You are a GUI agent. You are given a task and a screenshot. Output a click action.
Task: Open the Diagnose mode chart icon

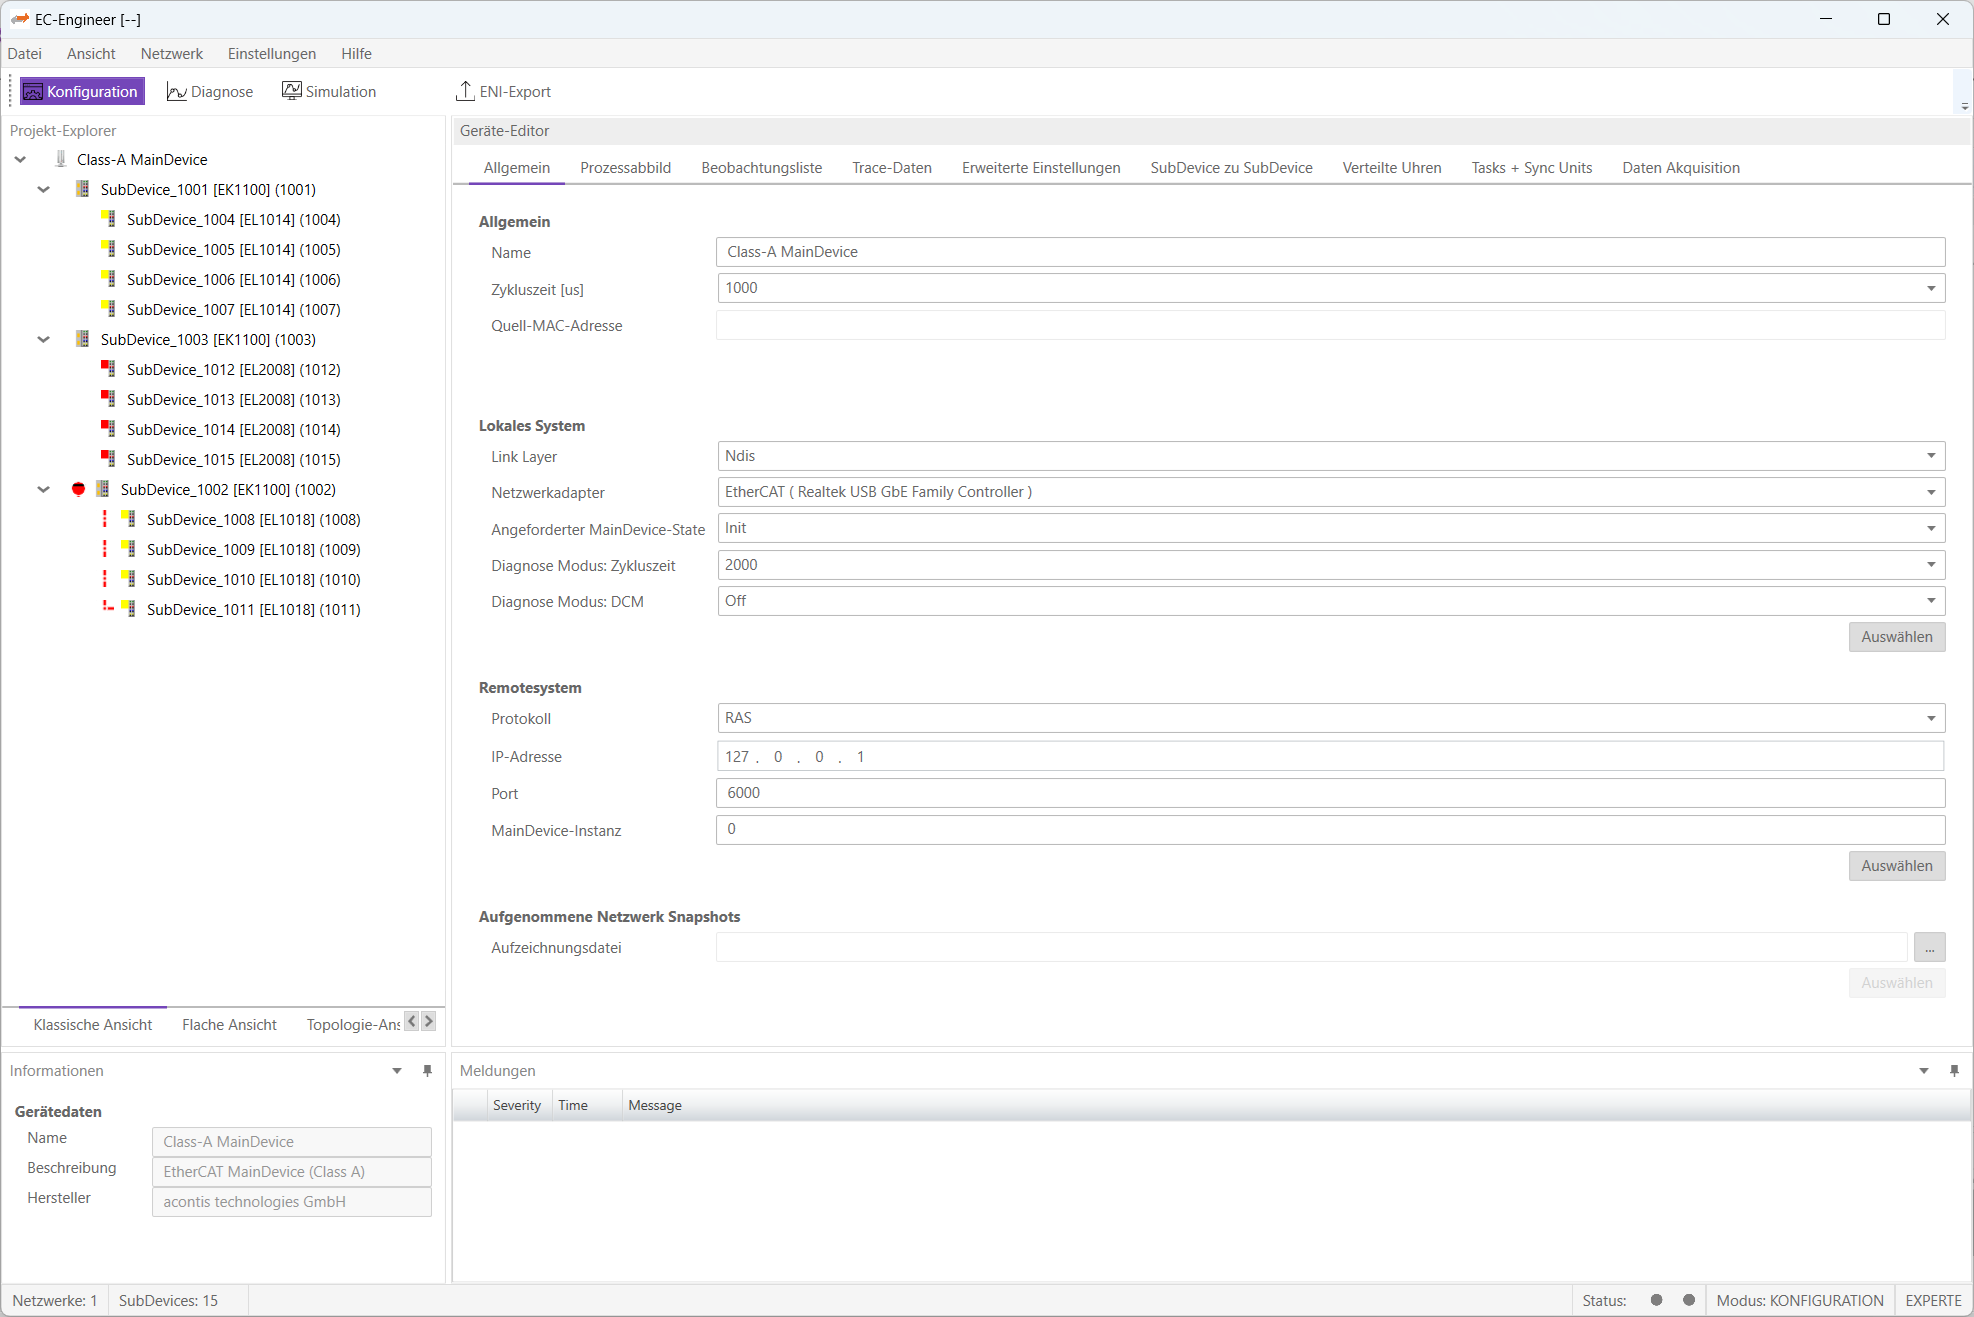tap(176, 92)
